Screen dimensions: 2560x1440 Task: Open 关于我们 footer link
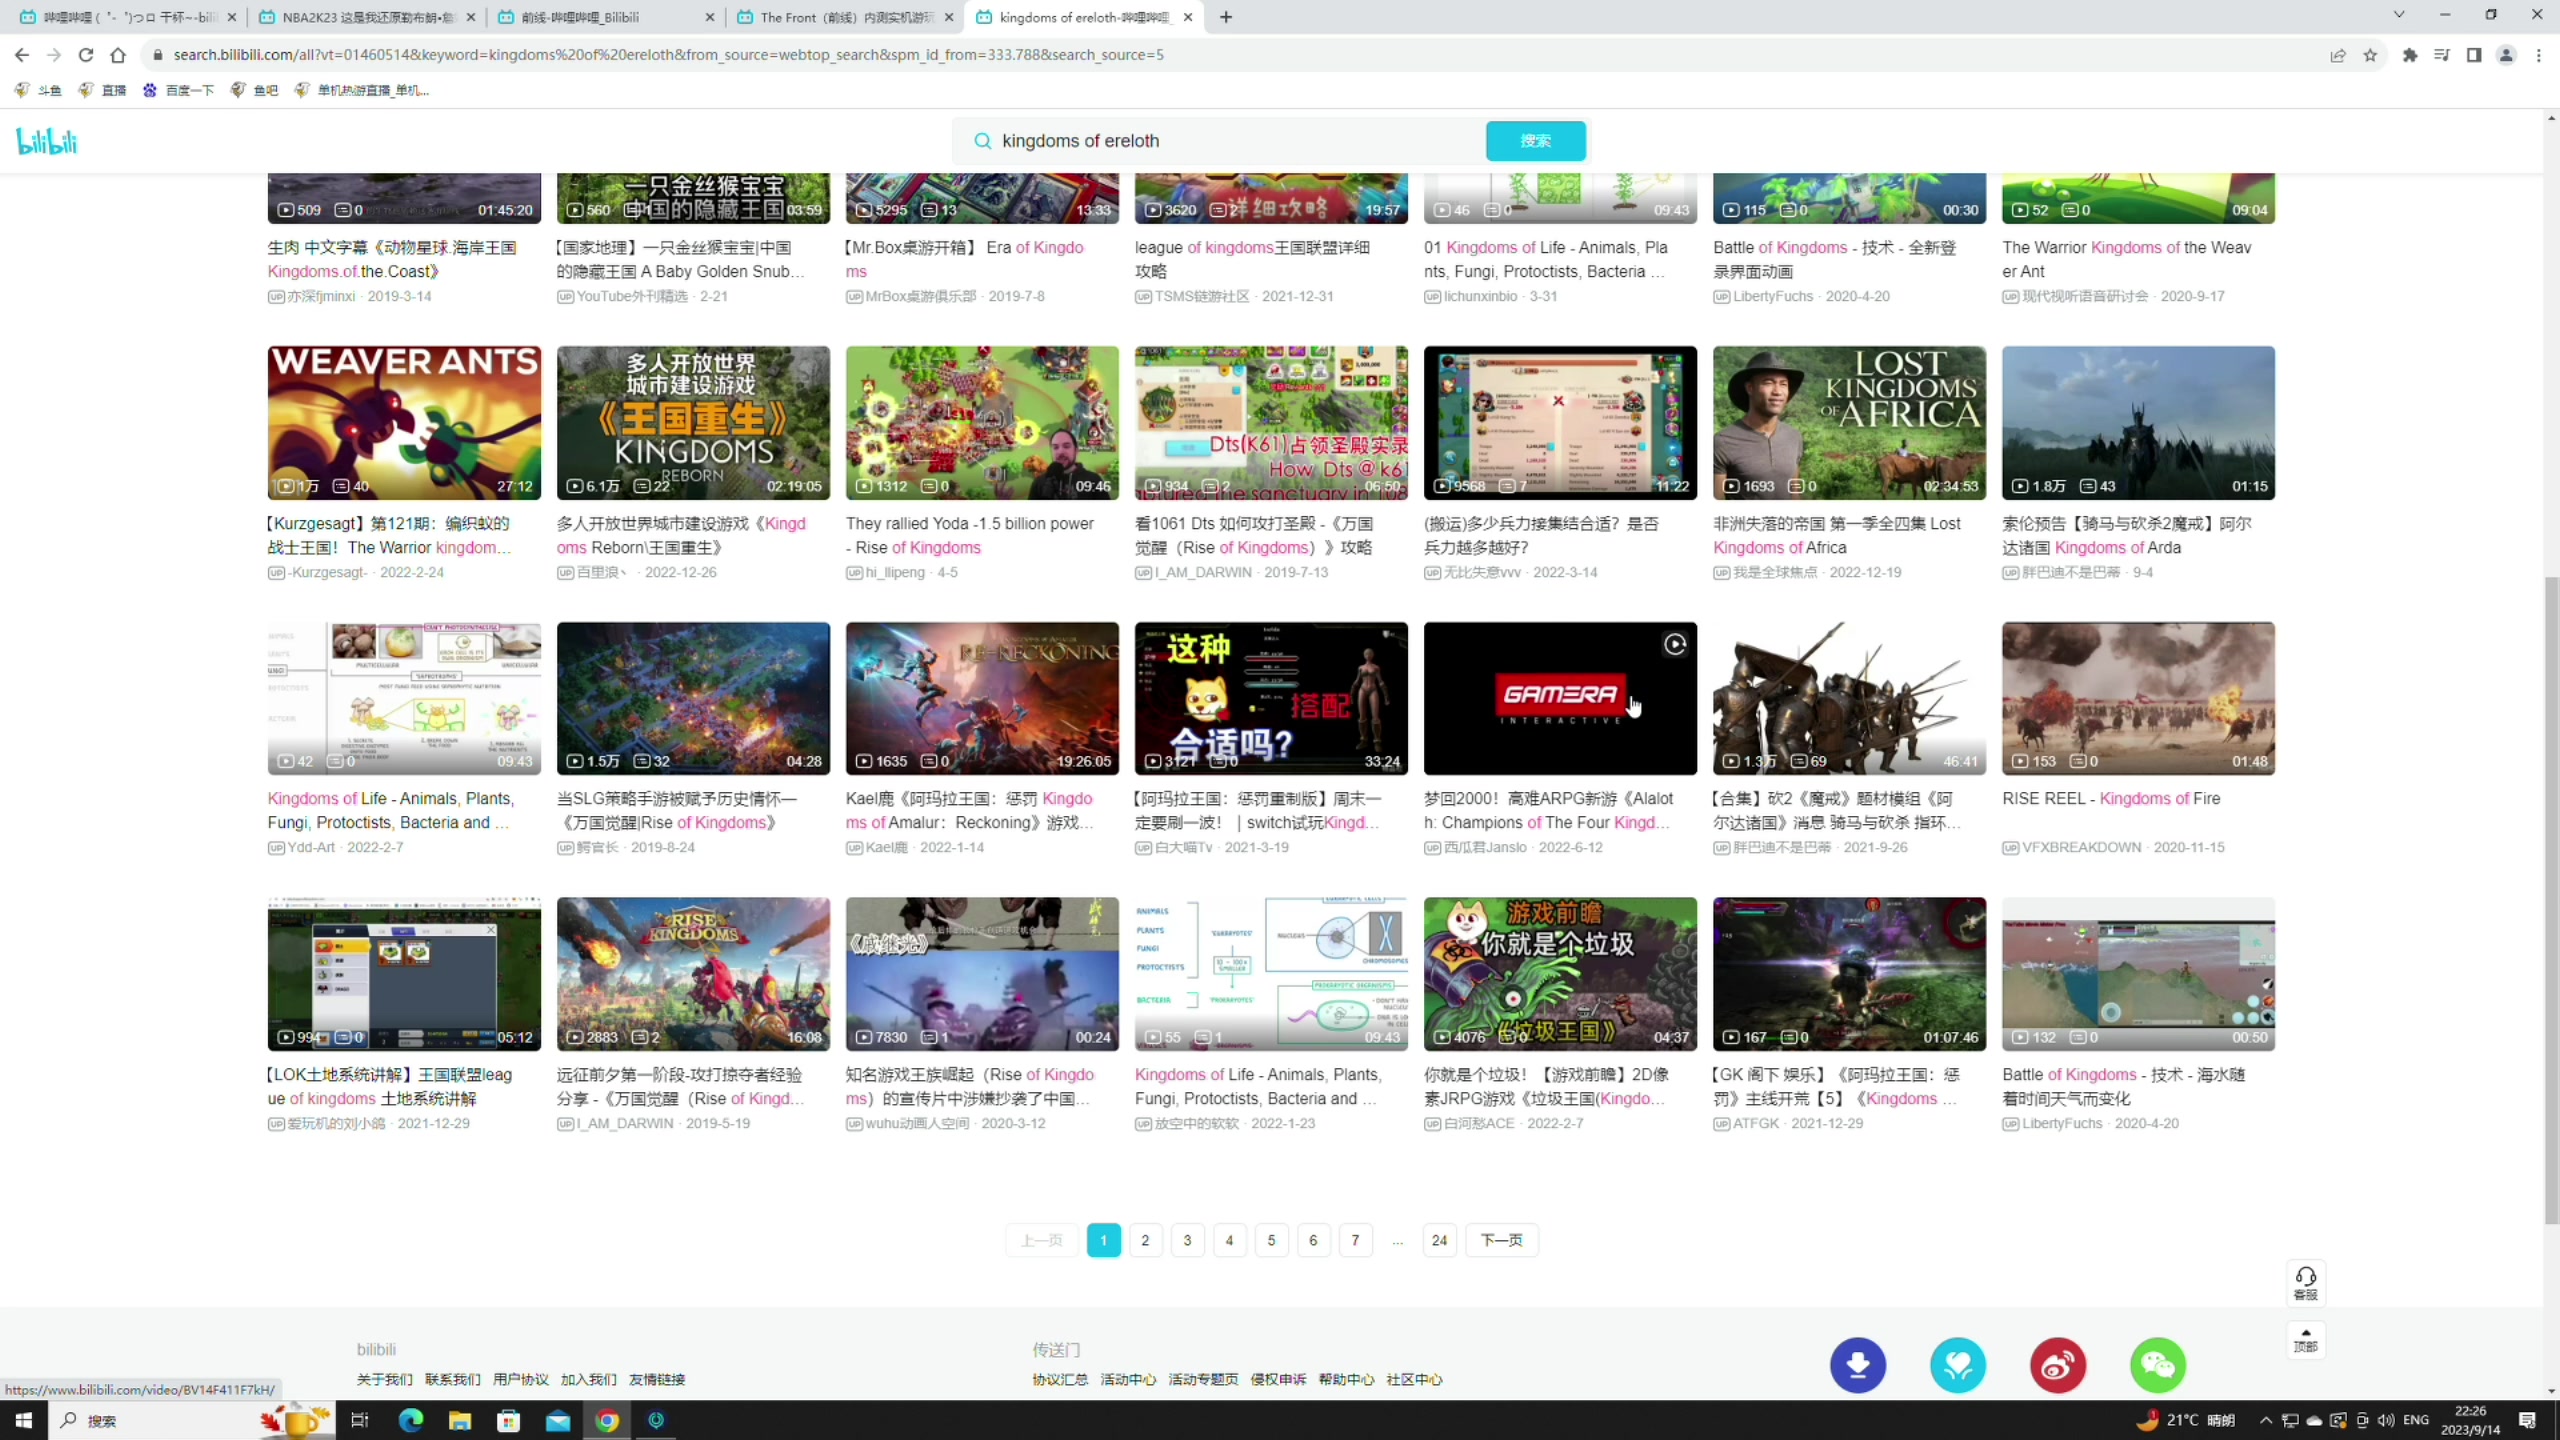(x=384, y=1379)
